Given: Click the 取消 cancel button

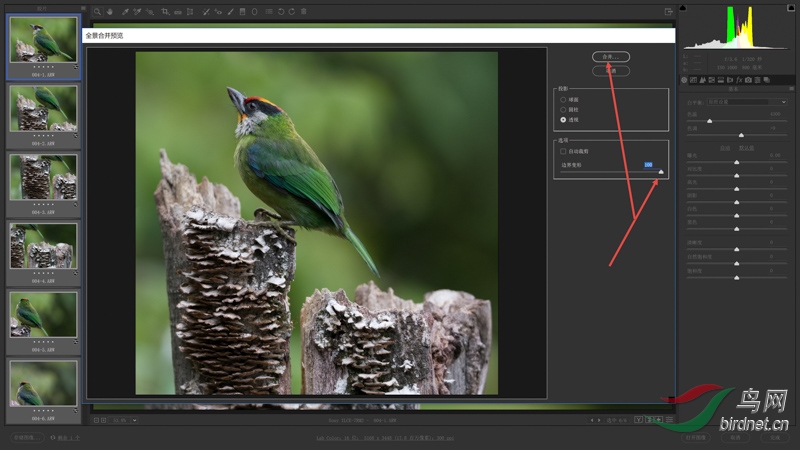Looking at the screenshot, I should [610, 71].
